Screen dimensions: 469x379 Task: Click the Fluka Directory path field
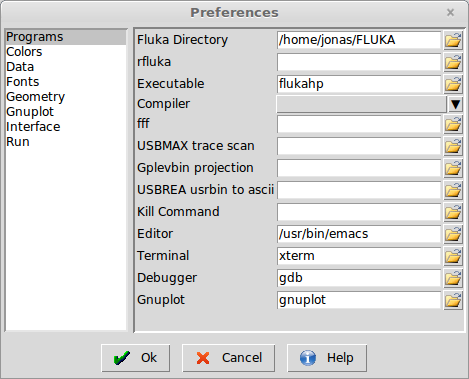(x=359, y=40)
